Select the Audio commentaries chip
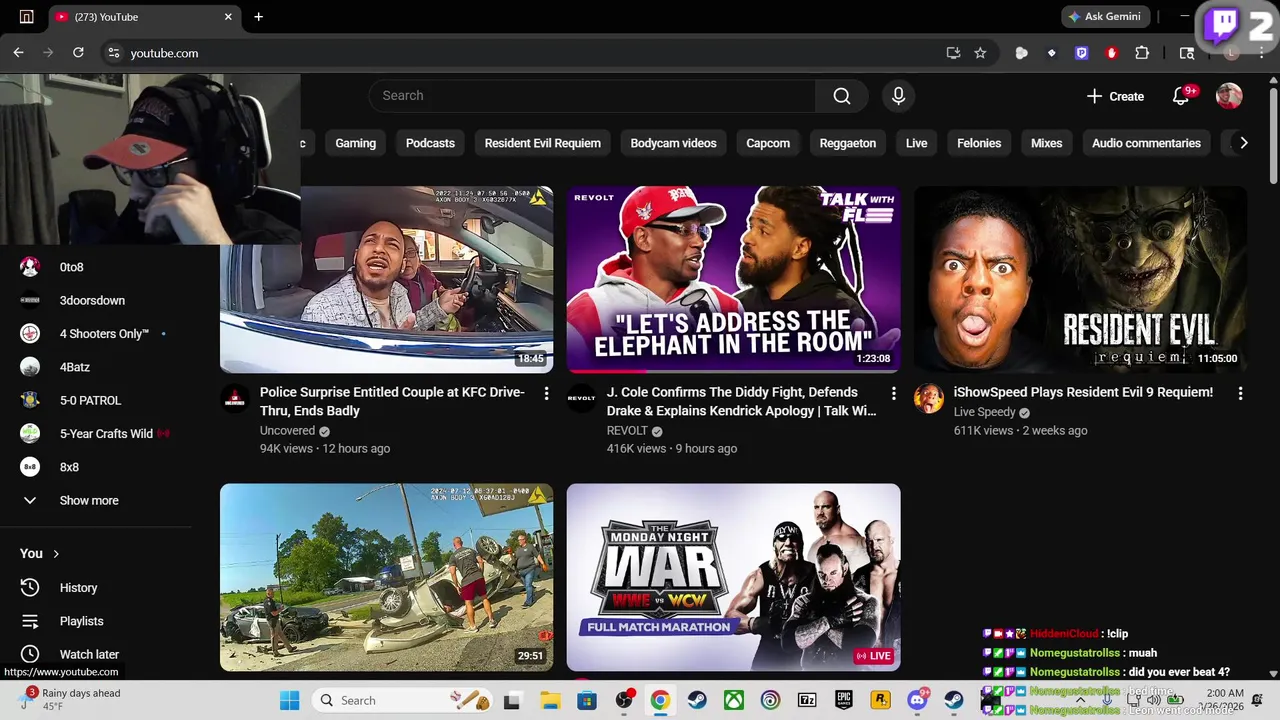 click(1146, 143)
